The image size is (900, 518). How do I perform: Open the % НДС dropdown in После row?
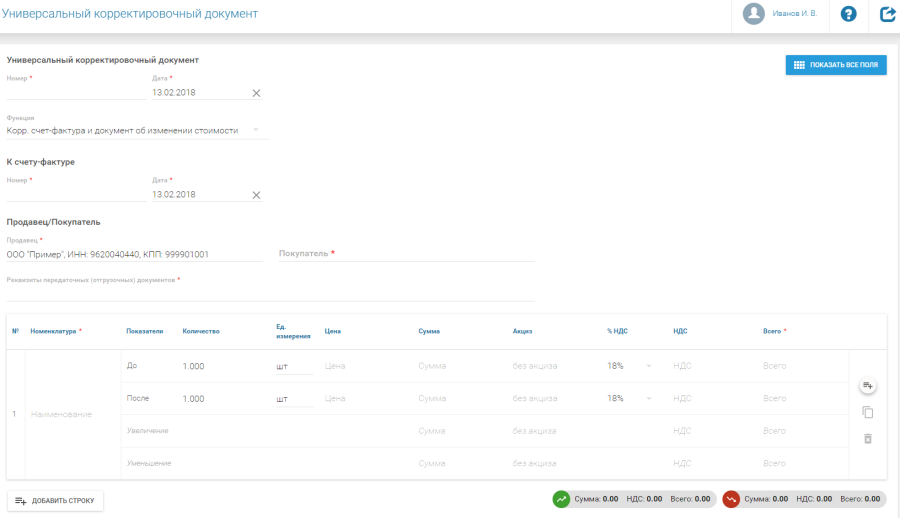[648, 398]
